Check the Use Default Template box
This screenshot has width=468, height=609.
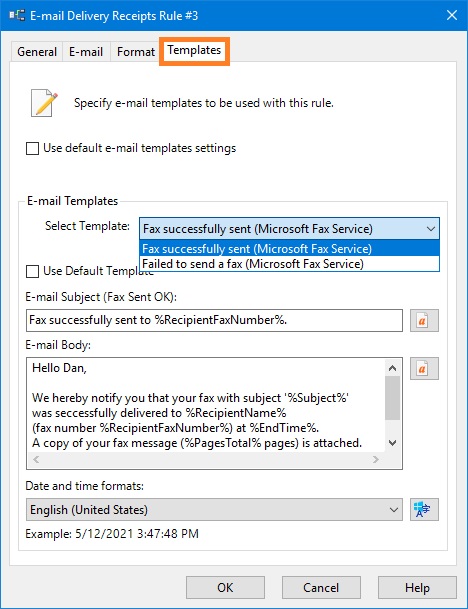point(32,271)
